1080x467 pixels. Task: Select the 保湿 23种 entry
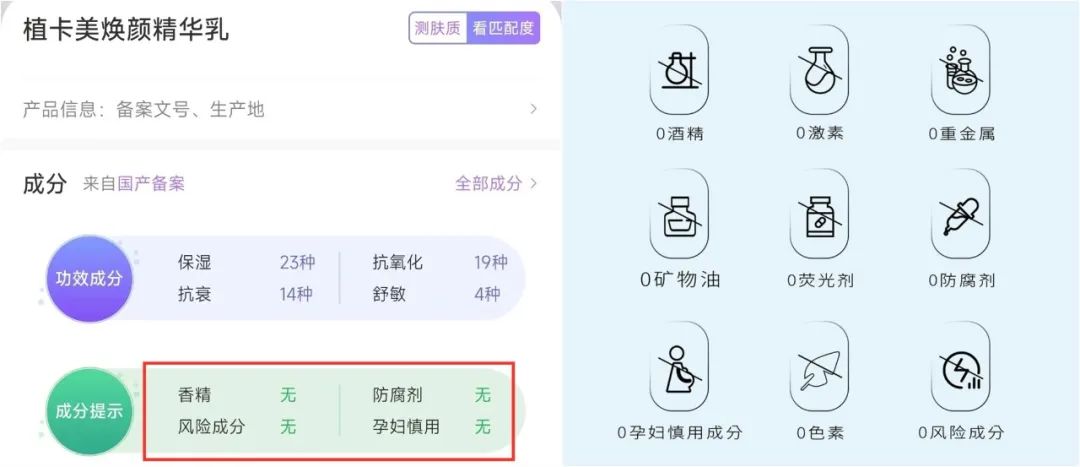point(246,262)
